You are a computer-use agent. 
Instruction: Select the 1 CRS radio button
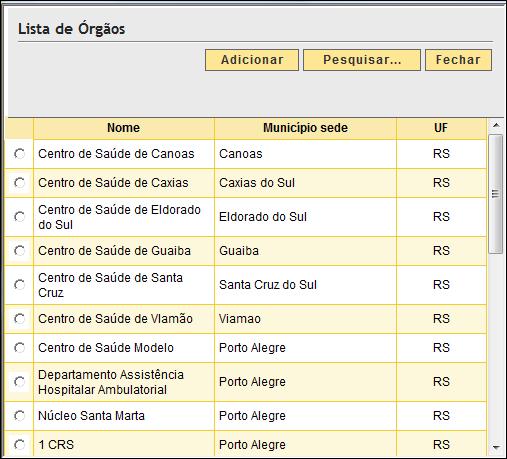[20, 445]
